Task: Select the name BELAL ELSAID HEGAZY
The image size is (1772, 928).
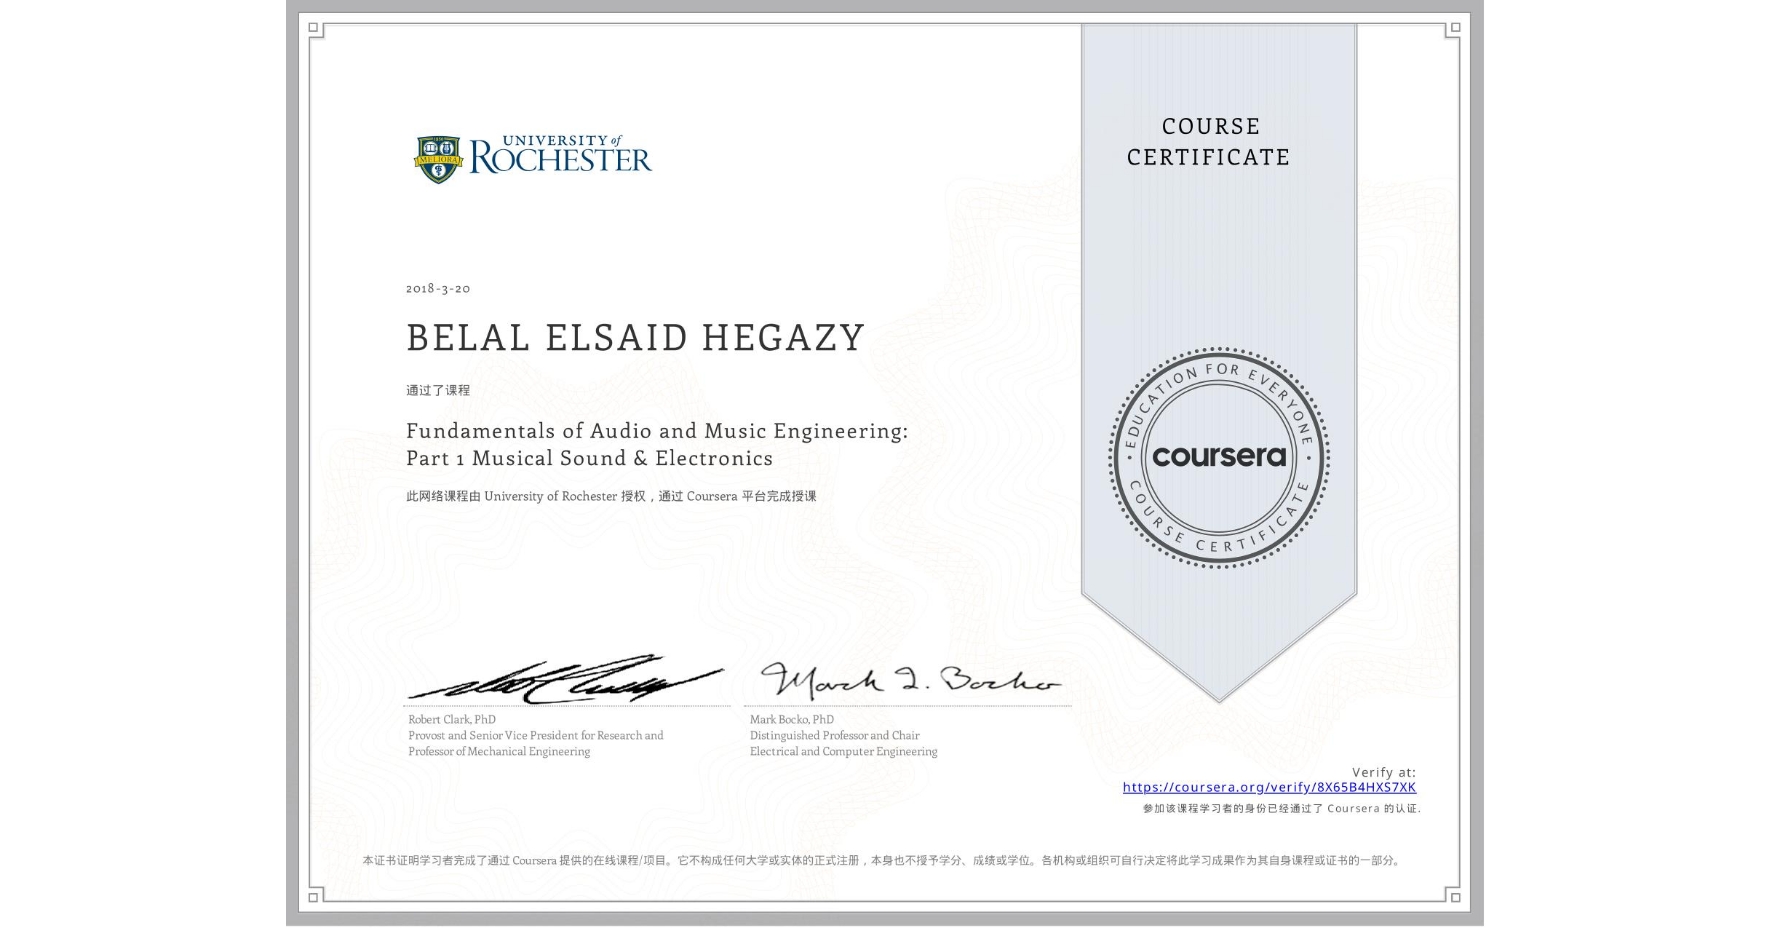Action: (x=635, y=338)
